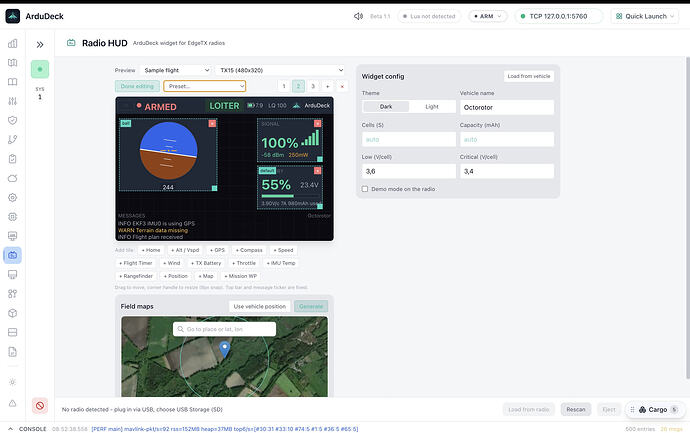This screenshot has width=690, height=433.
Task: Click the Go to place search box
Action: coord(224,329)
